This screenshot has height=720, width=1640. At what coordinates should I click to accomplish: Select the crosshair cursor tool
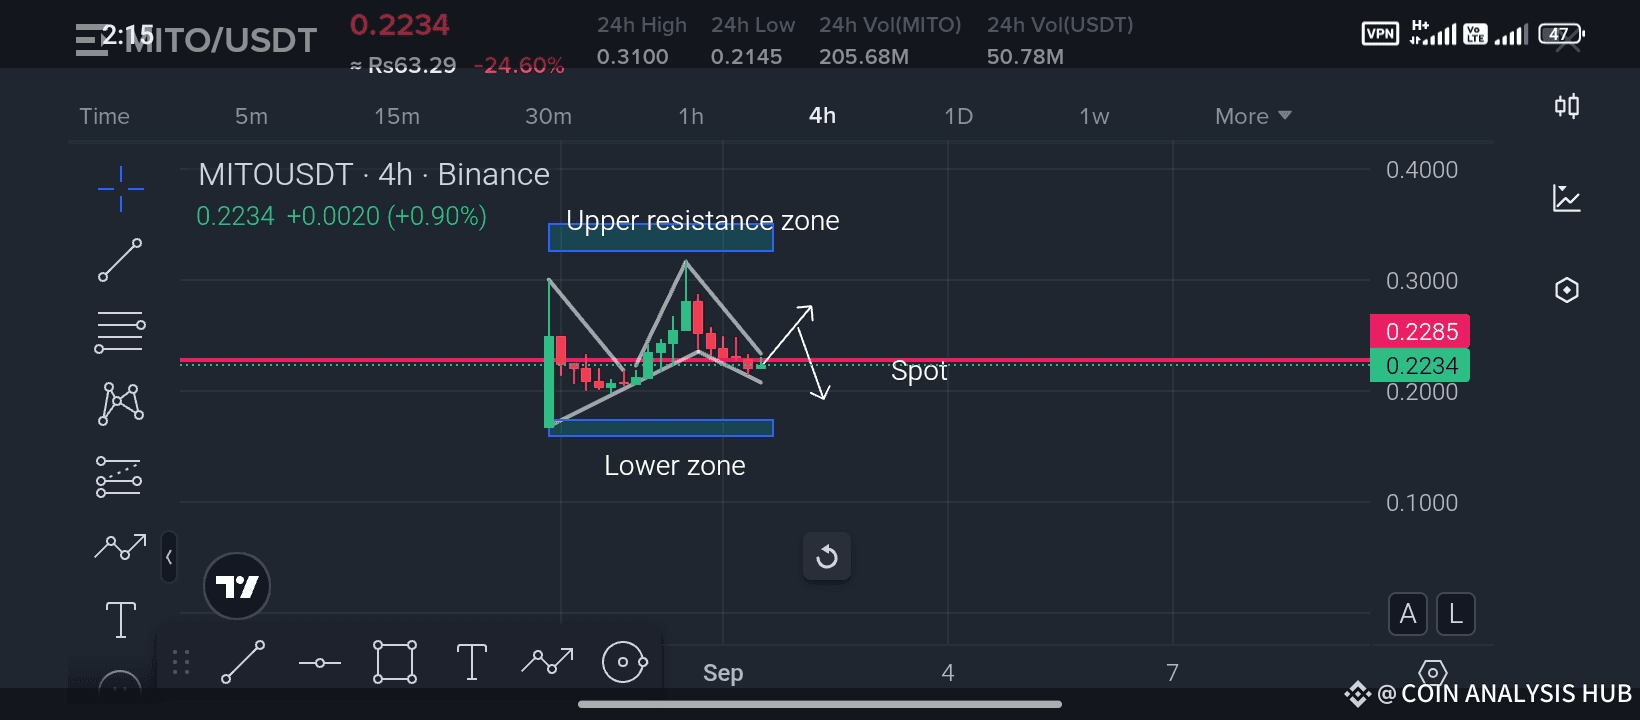[x=121, y=188]
